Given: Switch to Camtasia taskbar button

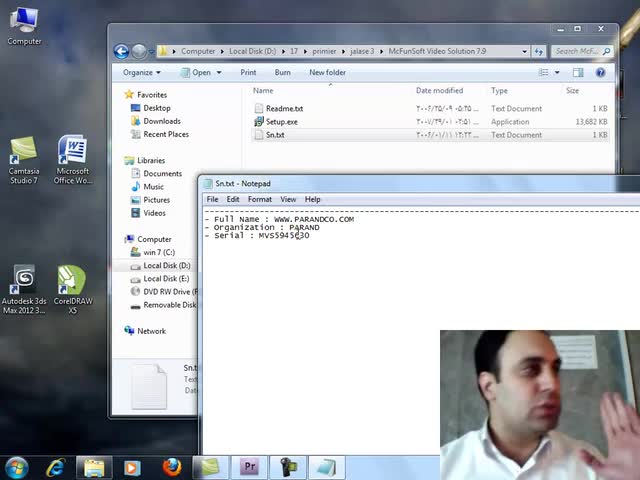Looking at the screenshot, I should pos(211,468).
